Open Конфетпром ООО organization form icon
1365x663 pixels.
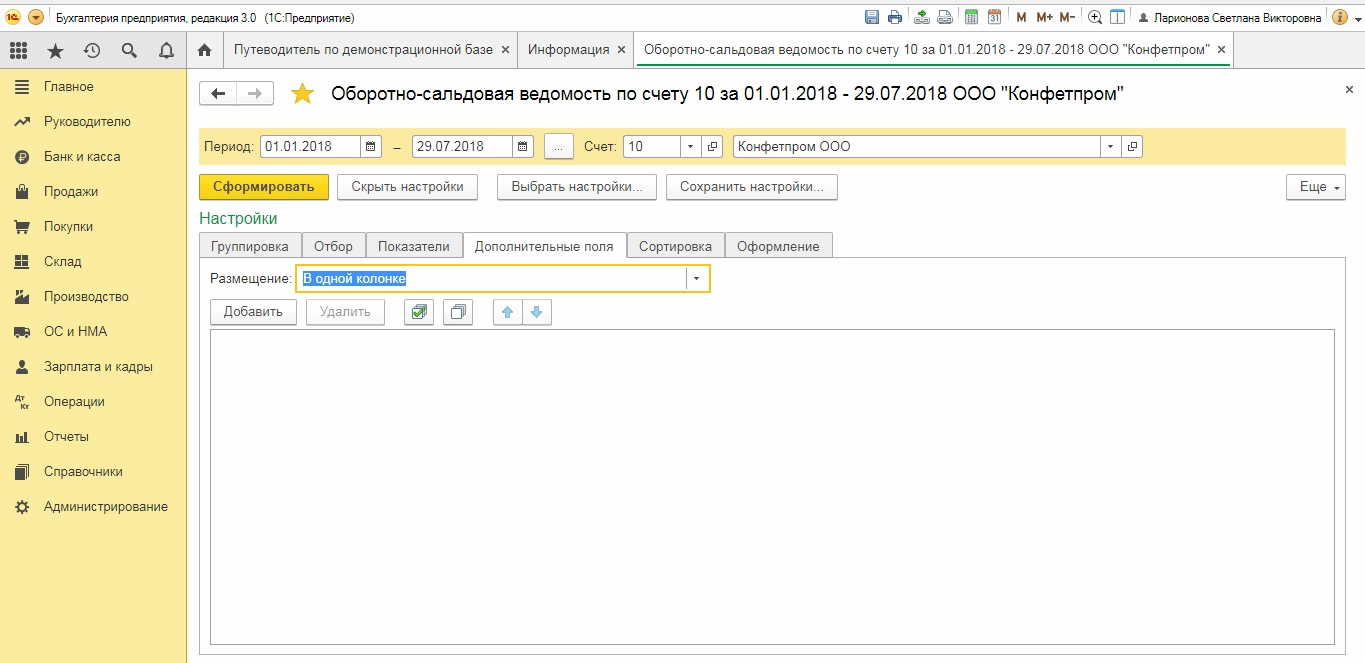[x=1132, y=146]
